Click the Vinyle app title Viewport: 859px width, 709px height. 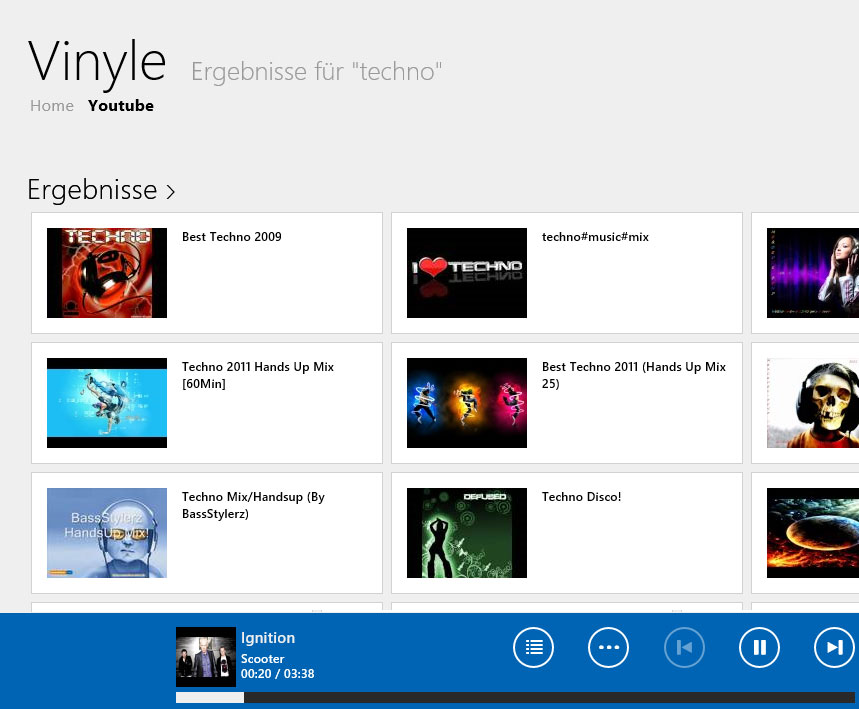click(97, 63)
